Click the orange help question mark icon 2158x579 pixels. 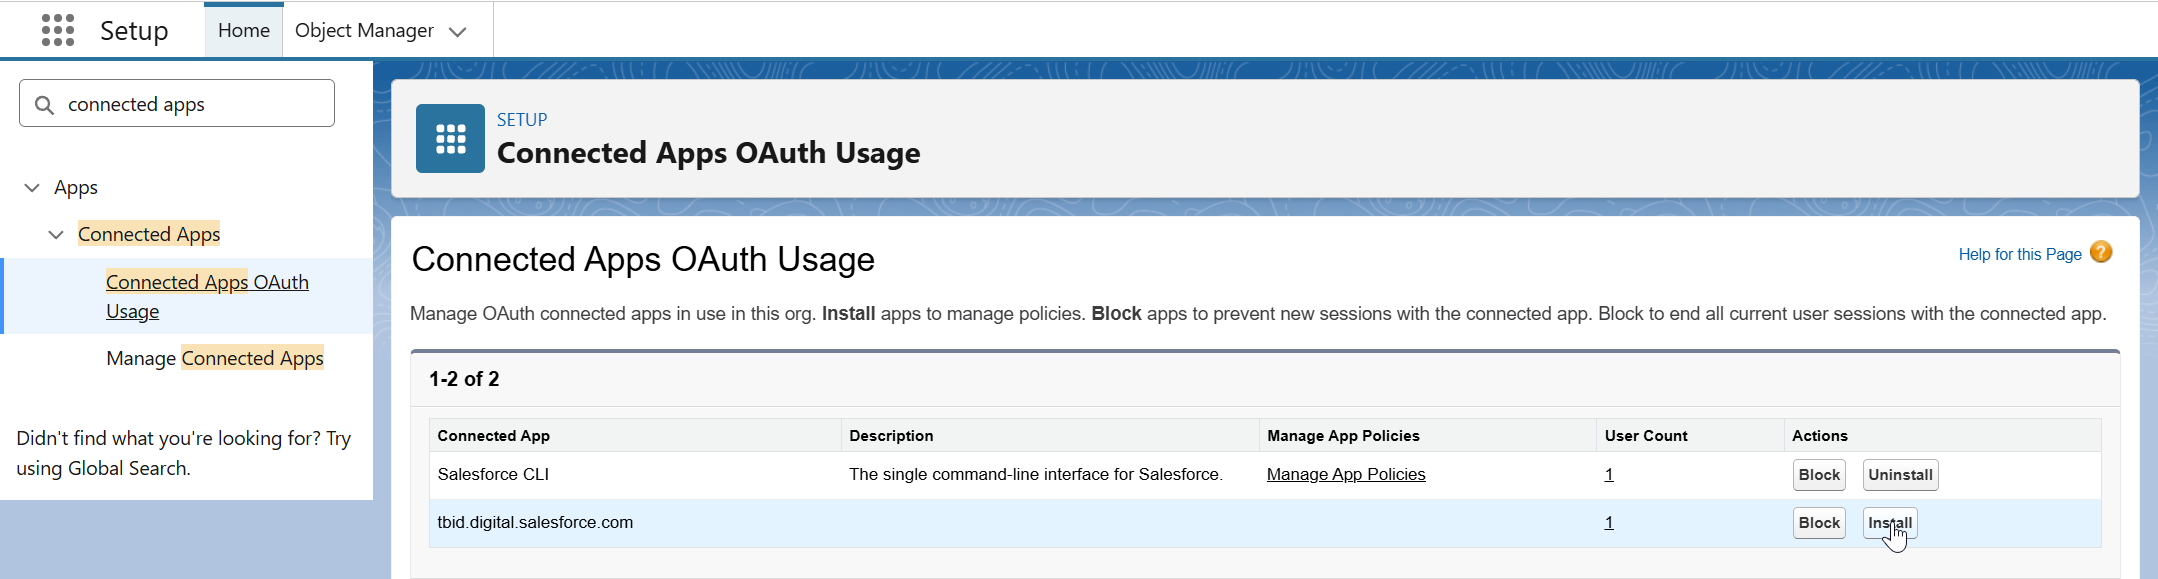tap(2101, 252)
